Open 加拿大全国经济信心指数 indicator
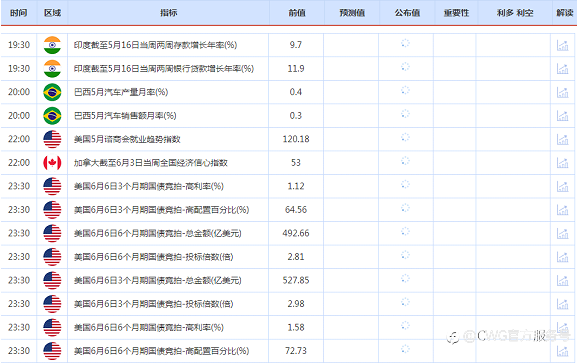This screenshot has height=364, width=578. [x=151, y=163]
